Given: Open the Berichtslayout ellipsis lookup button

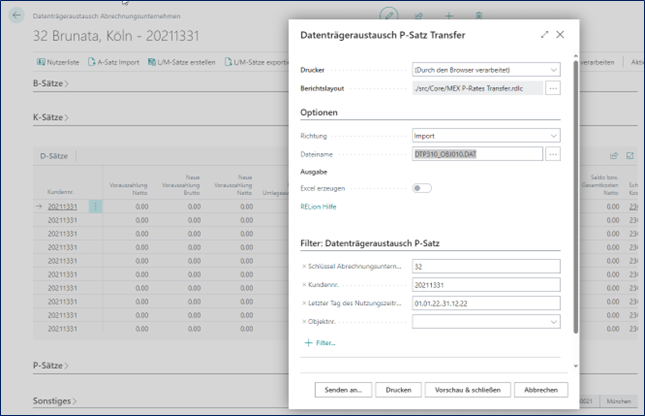Looking at the screenshot, I should (552, 88).
